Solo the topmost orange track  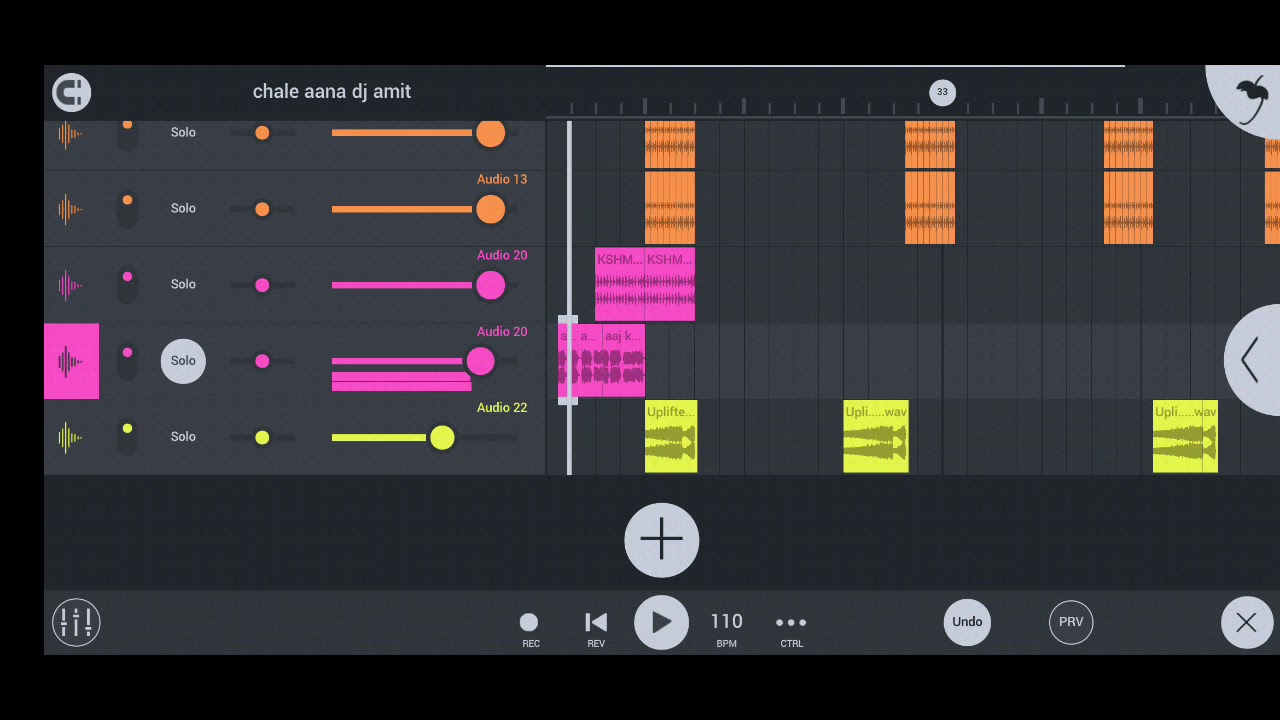click(x=183, y=132)
